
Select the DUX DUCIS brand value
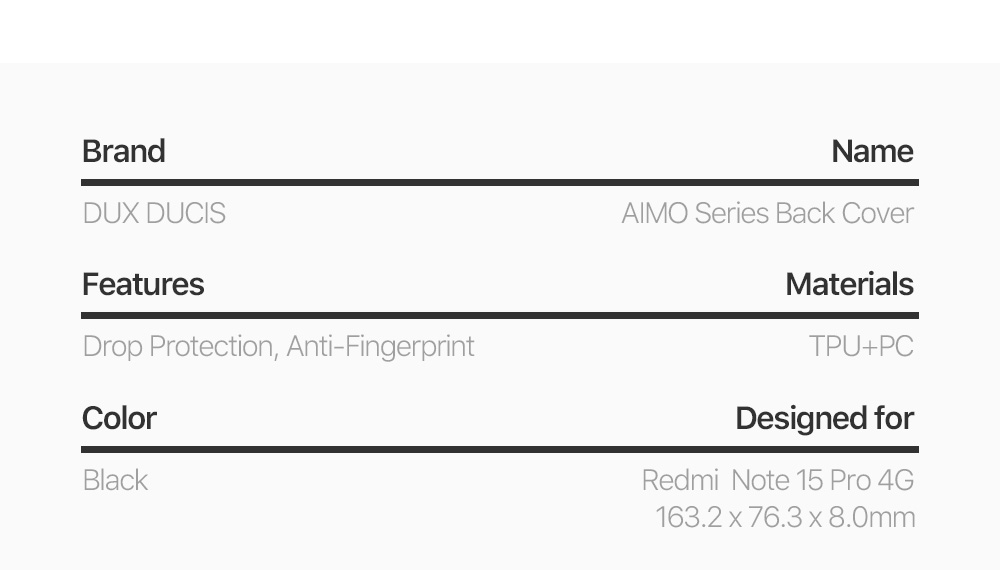[x=154, y=213]
